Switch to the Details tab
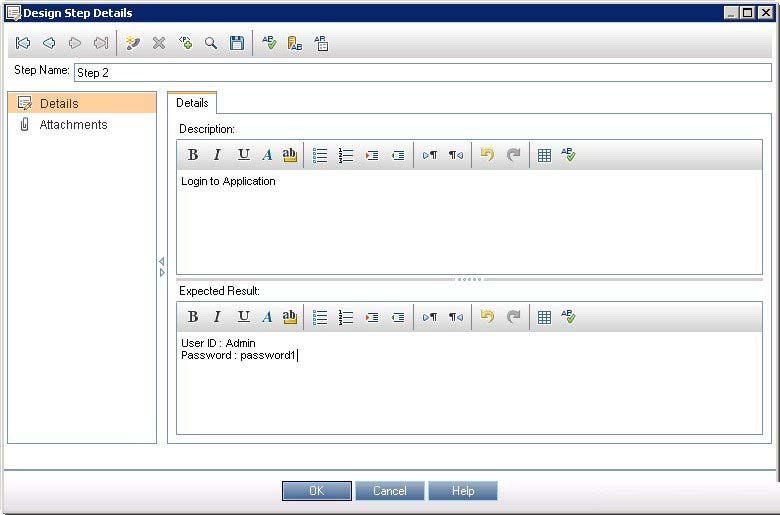Image resolution: width=780 pixels, height=515 pixels. [192, 103]
